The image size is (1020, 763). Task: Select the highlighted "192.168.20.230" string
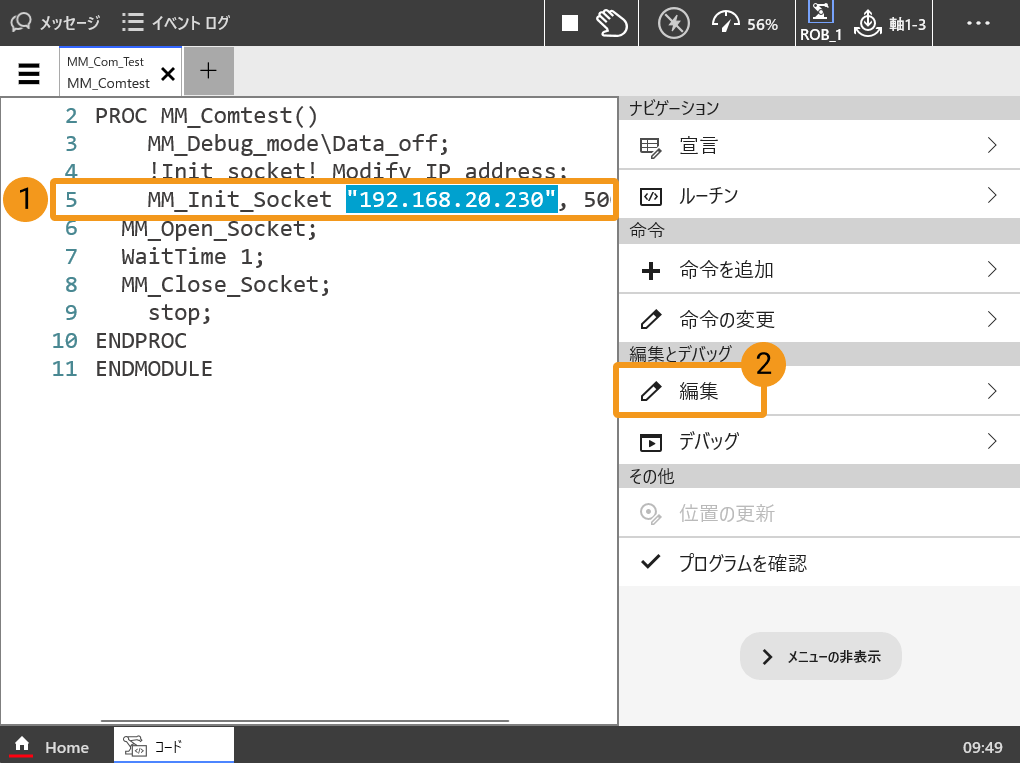(451, 199)
